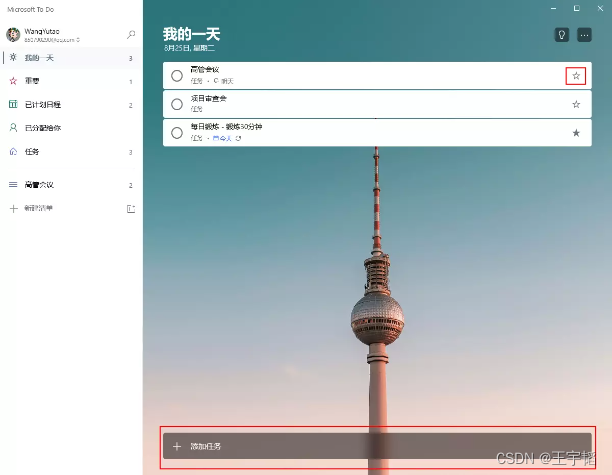Open WangYutao account avatar
This screenshot has width=612, height=475.
pos(13,35)
